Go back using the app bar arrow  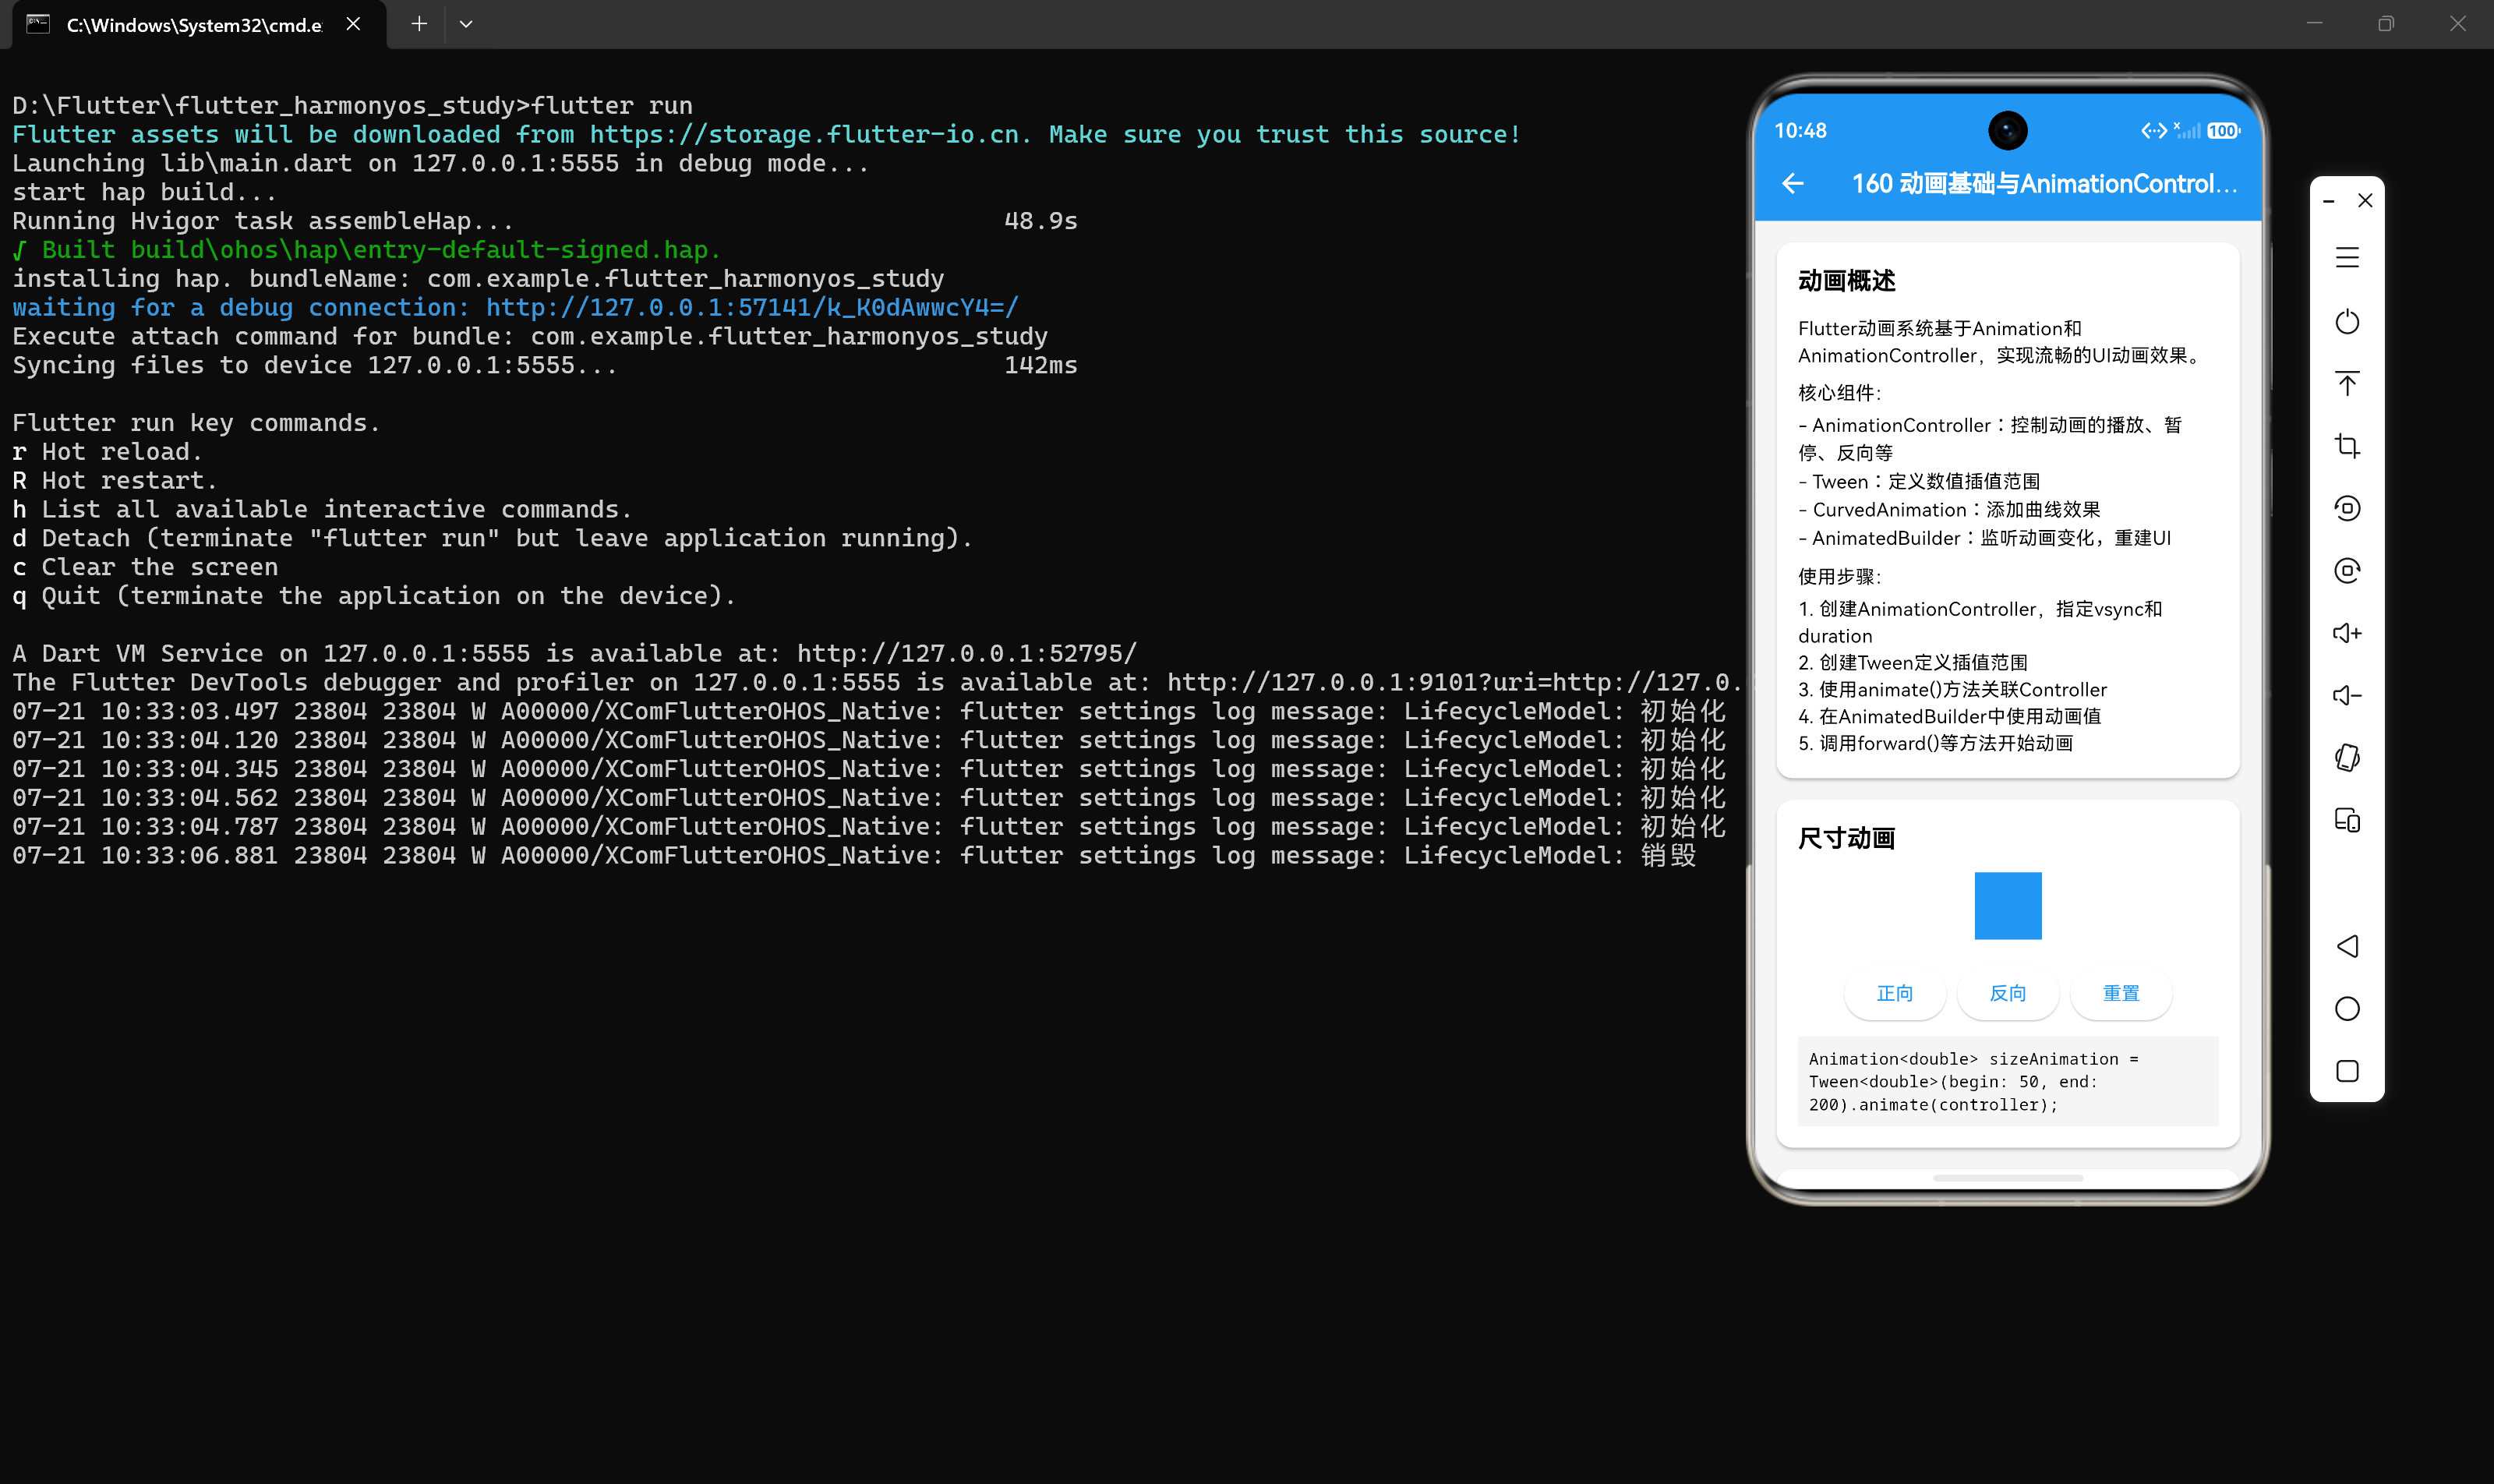[x=1793, y=183]
